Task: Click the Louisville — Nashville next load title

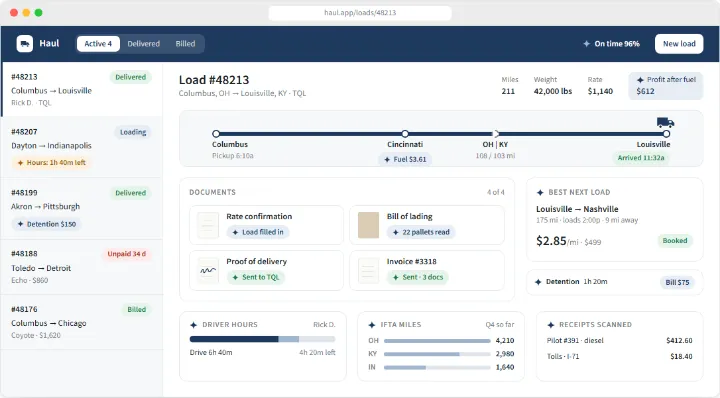Action: (577, 209)
